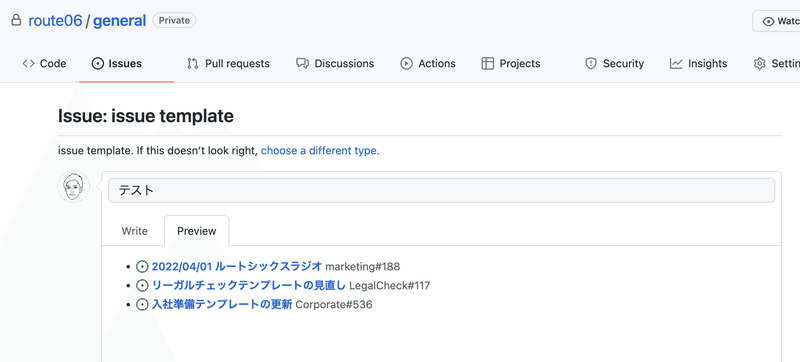
Task: Click the eye icon on Watch button
Action: tap(768, 21)
